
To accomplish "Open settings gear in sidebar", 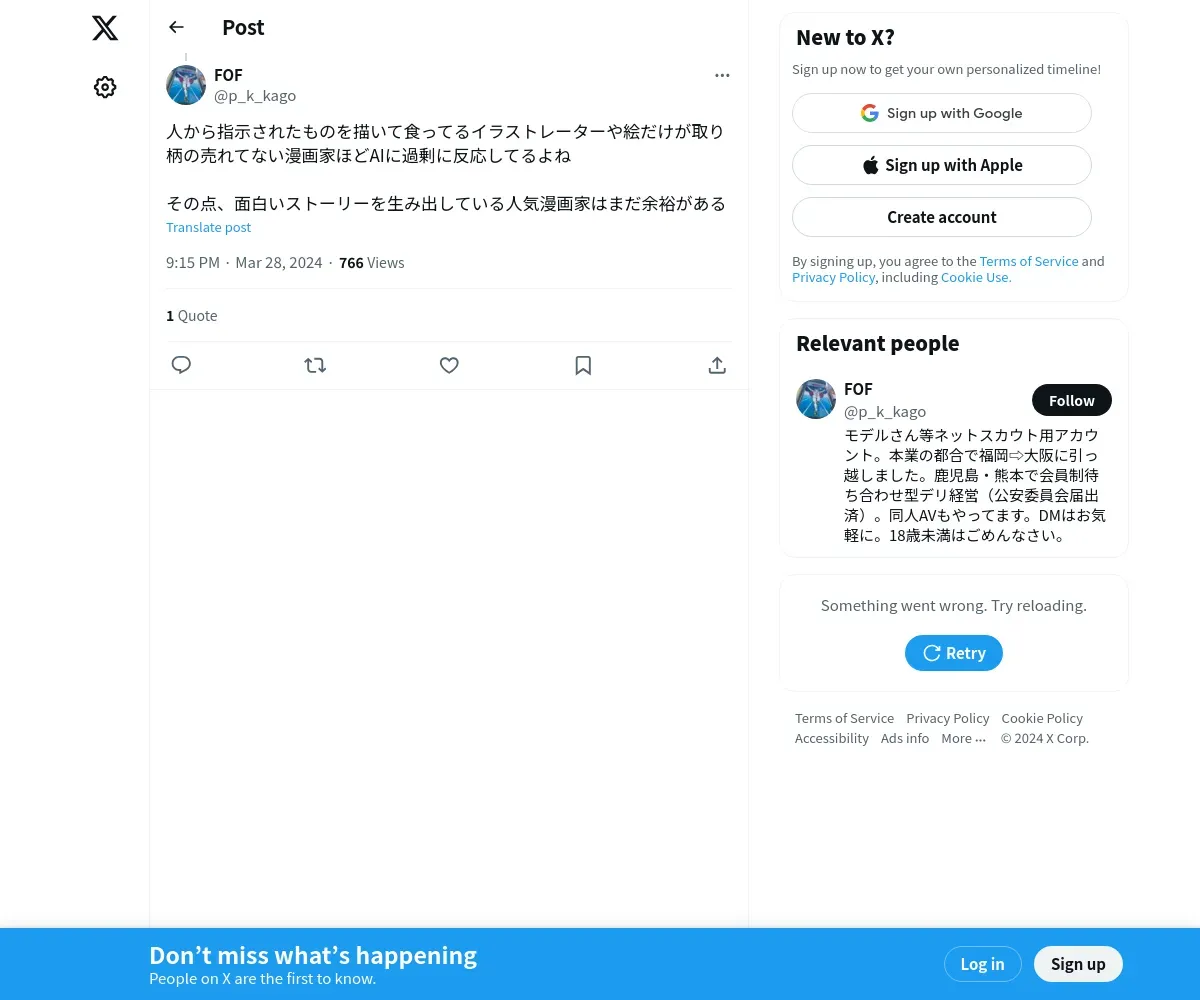I will pyautogui.click(x=105, y=88).
